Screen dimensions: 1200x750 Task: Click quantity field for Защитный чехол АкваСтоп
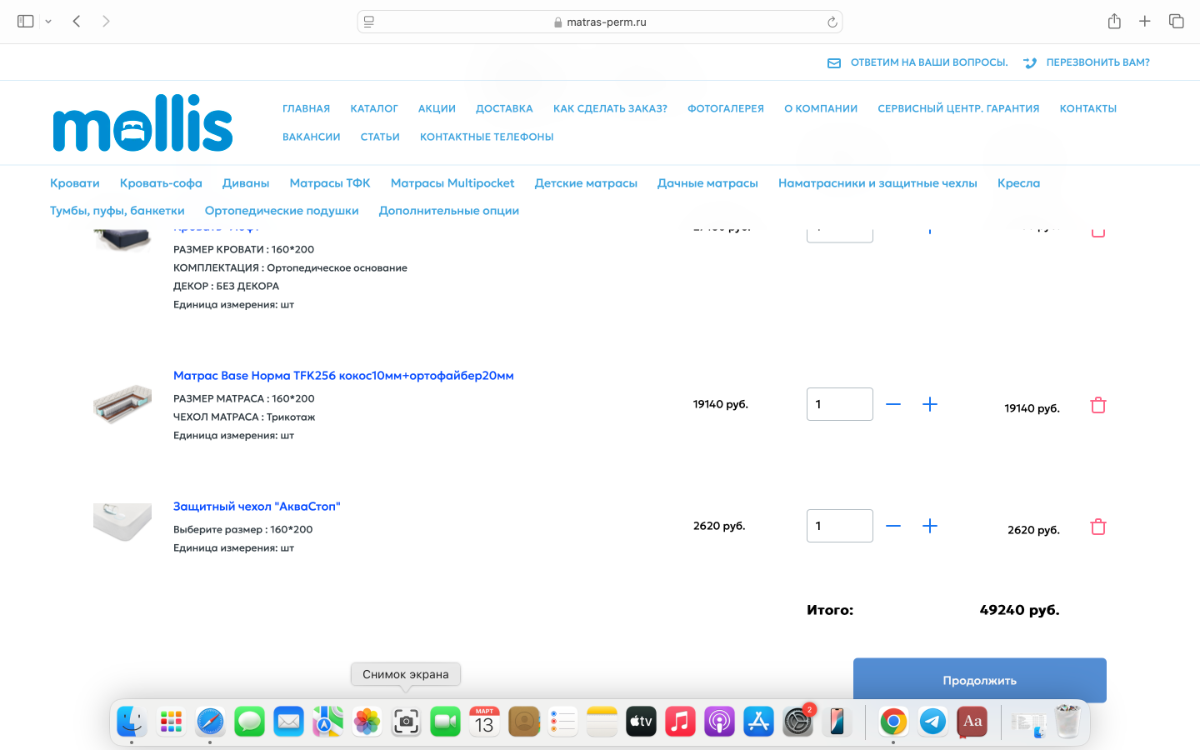point(839,526)
